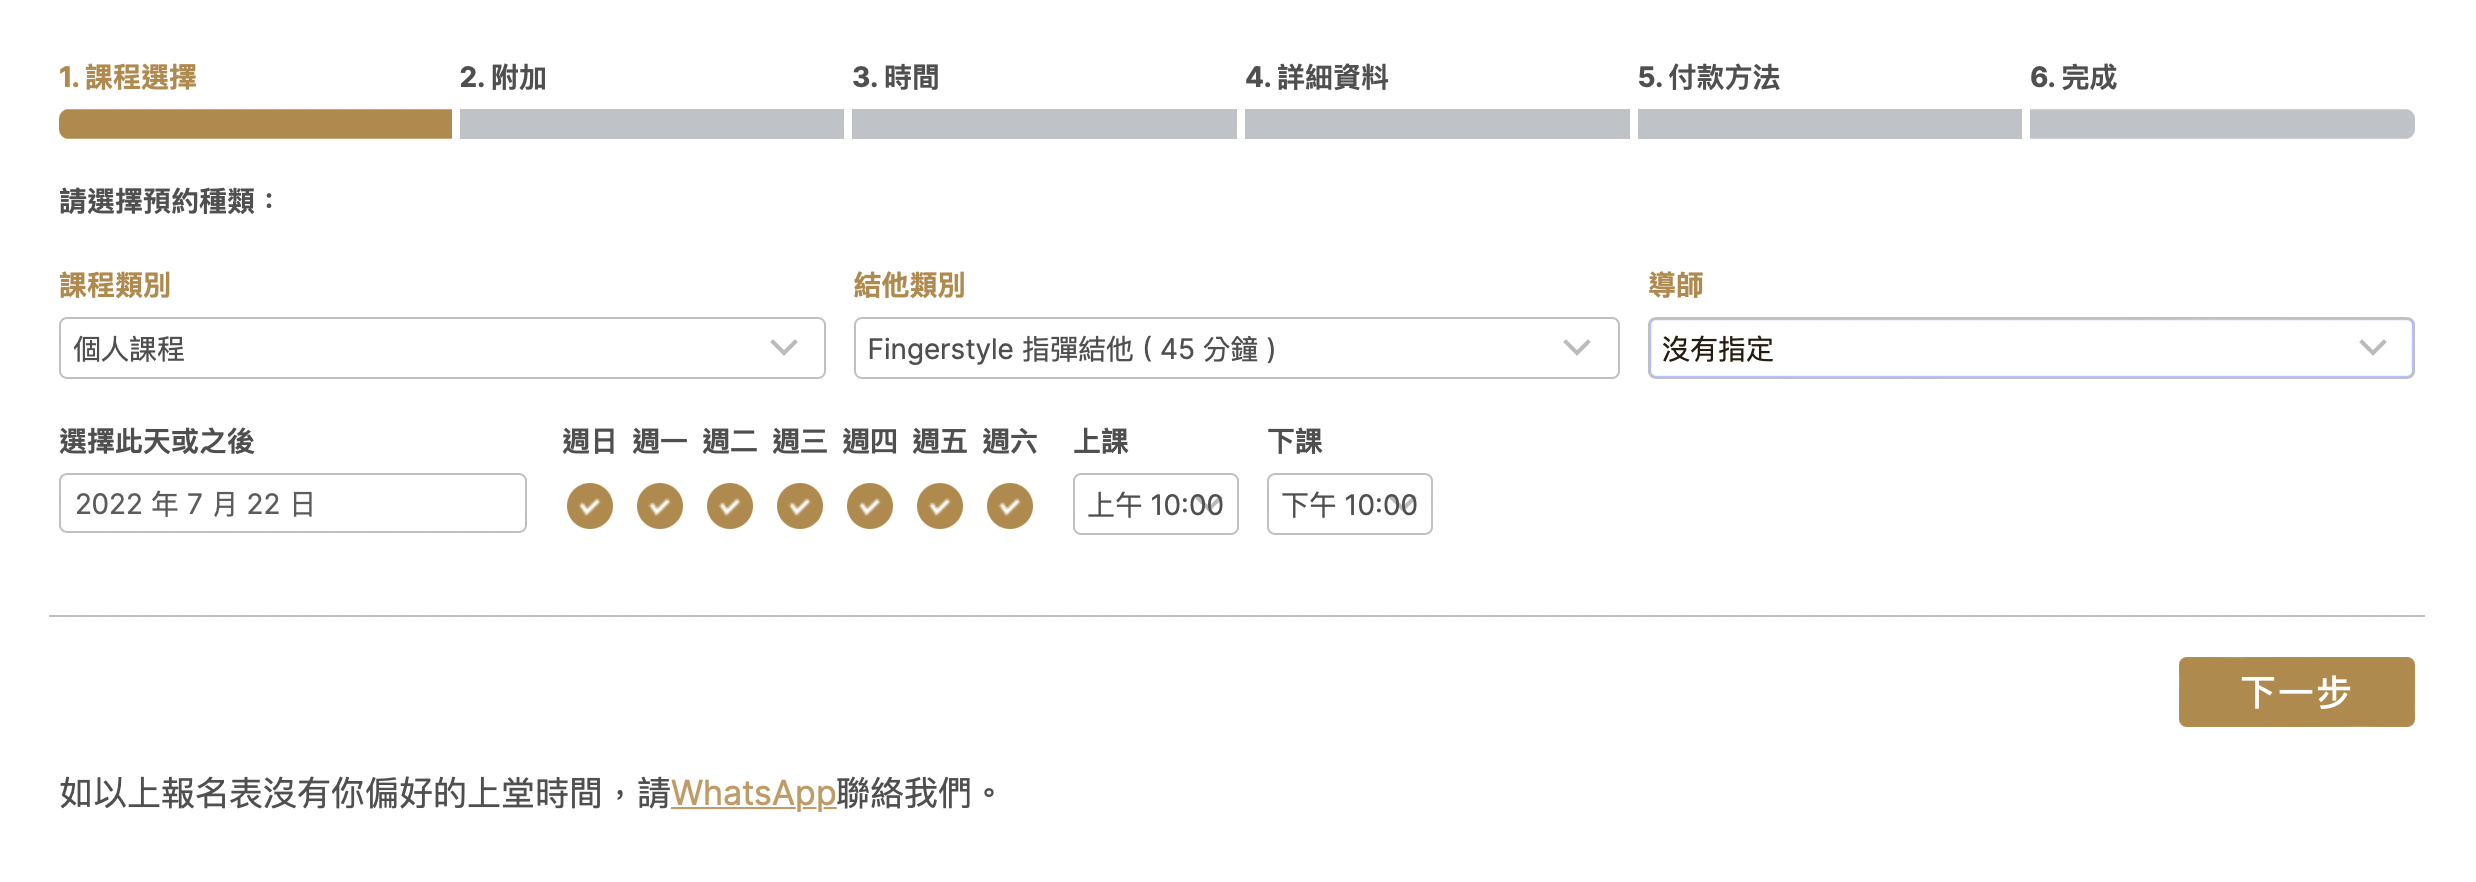Screen dimensions: 2476x882
Task: Uncheck the 週日 day checkbox
Action: 590,505
